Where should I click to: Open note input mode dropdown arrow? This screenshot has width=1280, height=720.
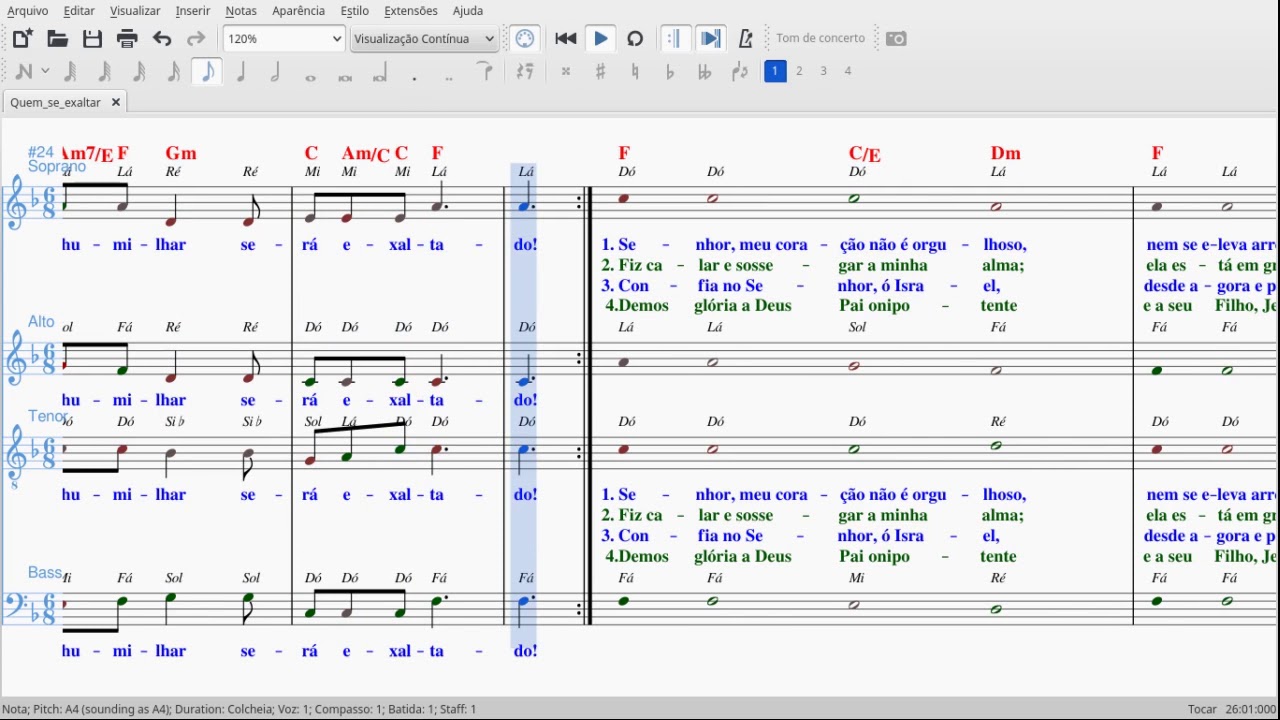coord(45,71)
